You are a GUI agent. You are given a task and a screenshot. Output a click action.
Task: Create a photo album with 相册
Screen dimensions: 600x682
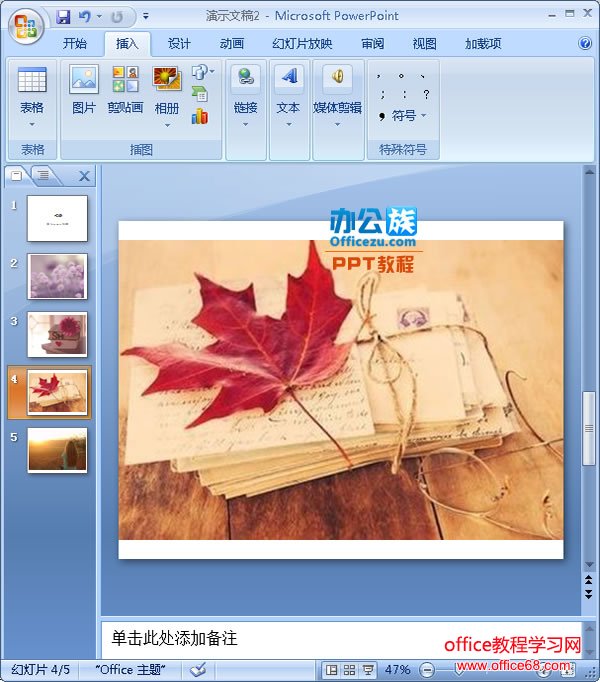point(167,90)
